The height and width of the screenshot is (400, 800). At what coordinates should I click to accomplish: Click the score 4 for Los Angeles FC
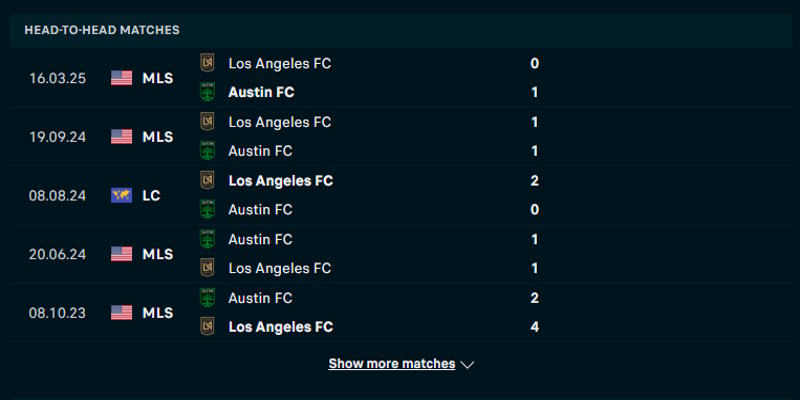point(535,326)
